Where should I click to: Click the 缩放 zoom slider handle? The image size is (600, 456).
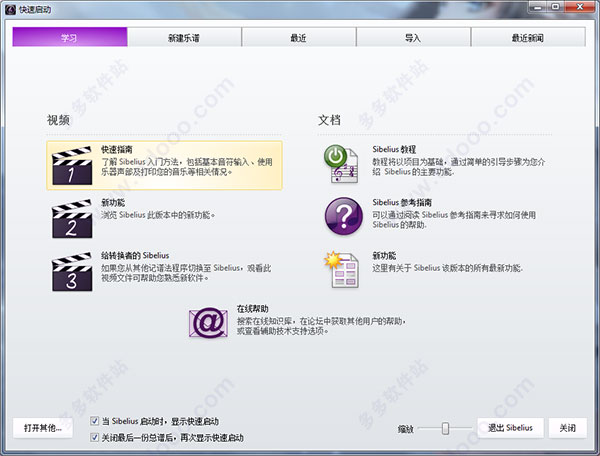[445, 428]
